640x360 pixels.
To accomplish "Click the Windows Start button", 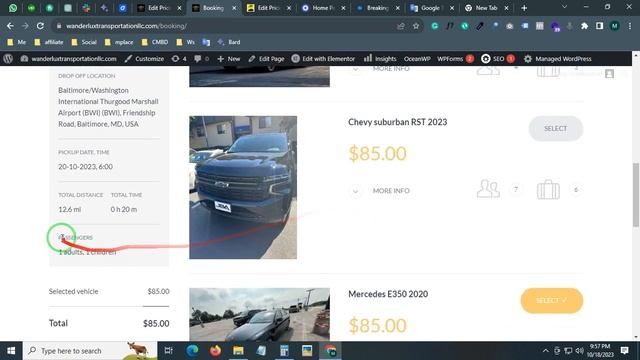I will pyautogui.click(x=11, y=351).
